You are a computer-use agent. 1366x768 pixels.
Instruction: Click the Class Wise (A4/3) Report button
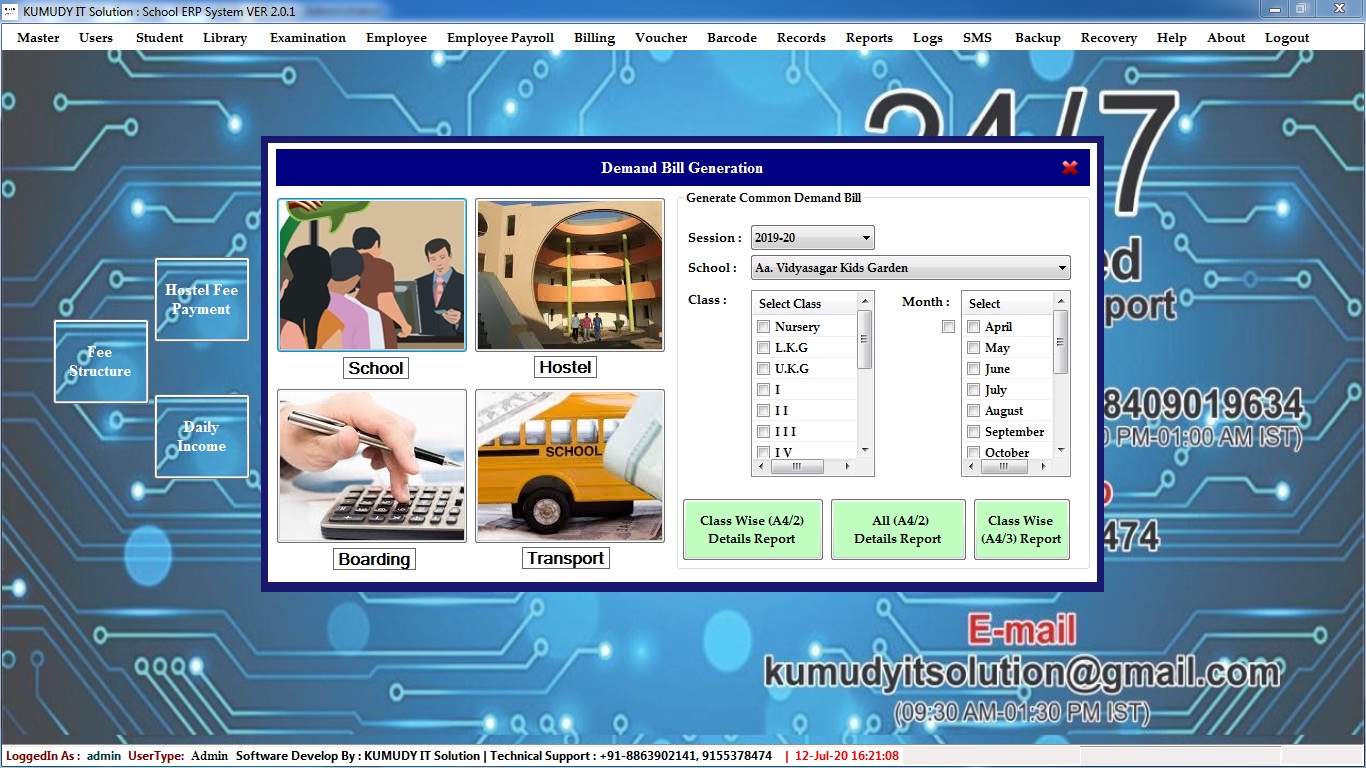tap(1020, 530)
